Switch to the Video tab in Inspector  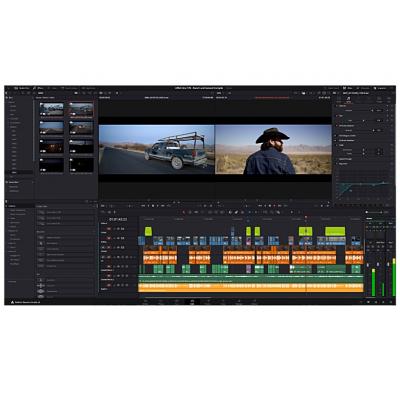[x=339, y=99]
